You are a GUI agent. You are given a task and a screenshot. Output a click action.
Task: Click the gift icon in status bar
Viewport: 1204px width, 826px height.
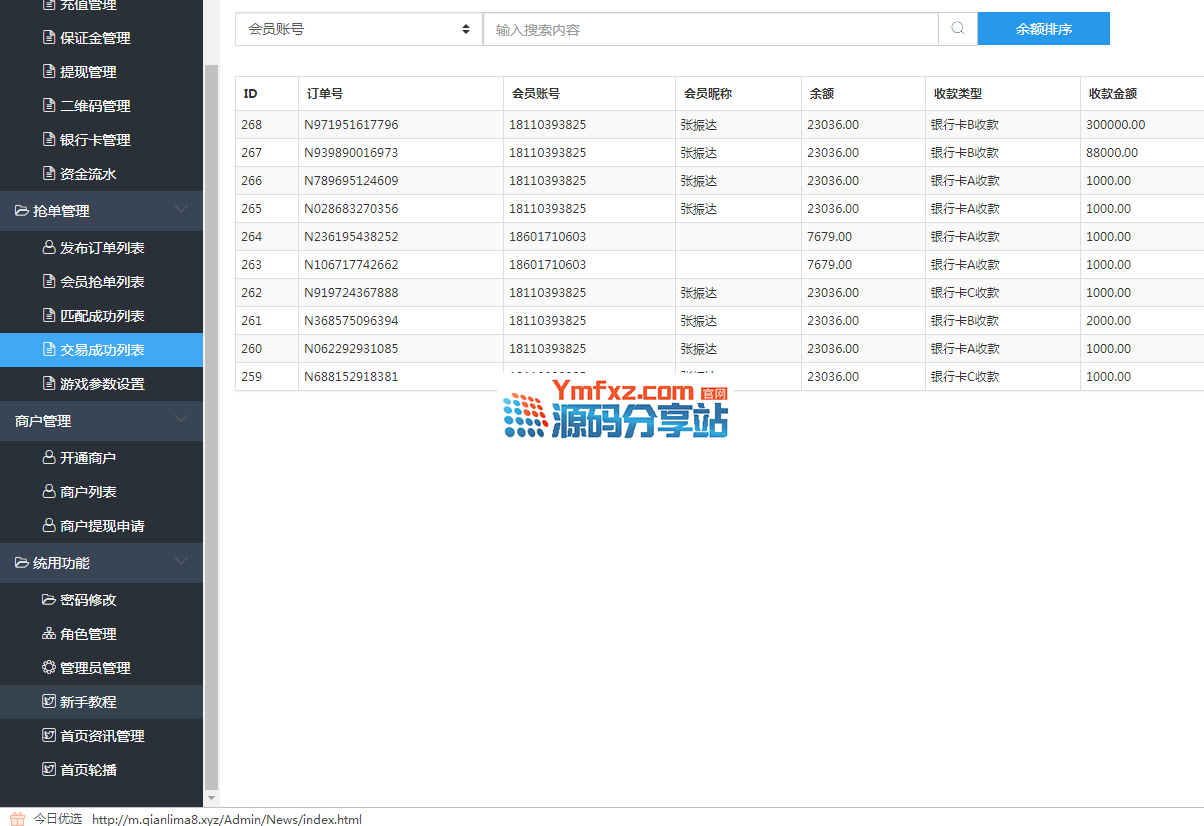(x=17, y=818)
